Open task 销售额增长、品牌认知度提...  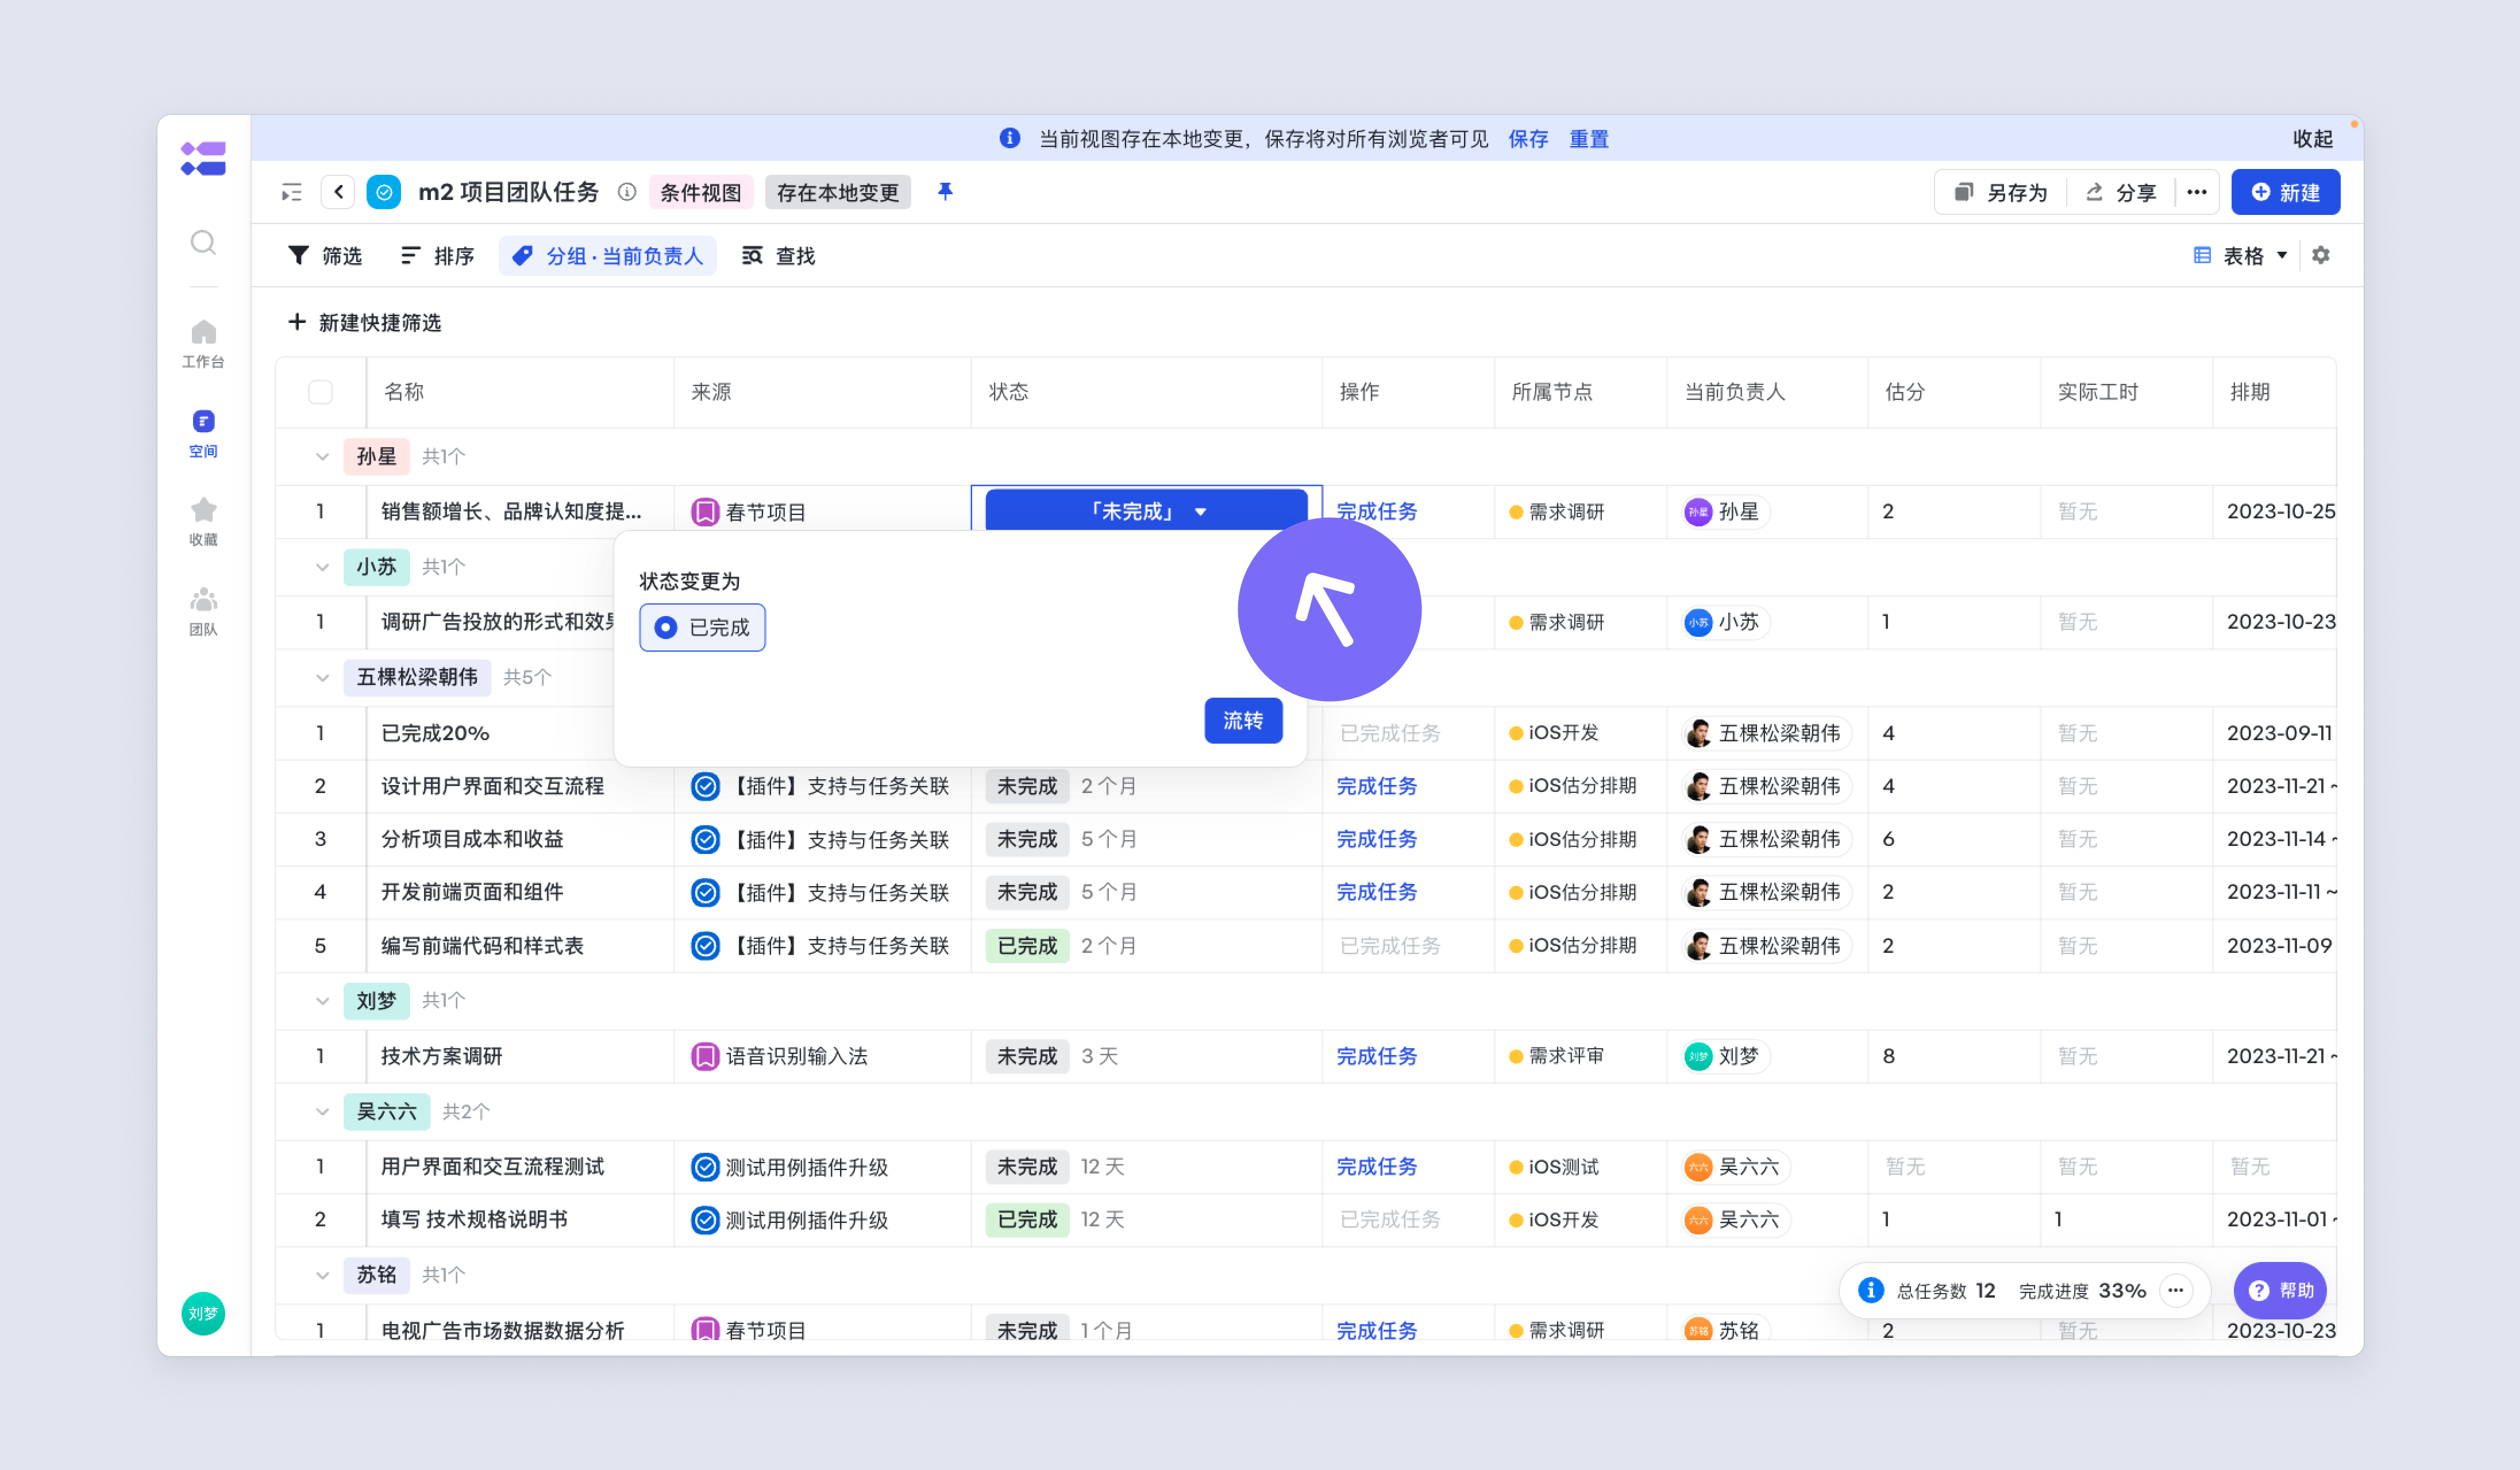[x=511, y=512]
